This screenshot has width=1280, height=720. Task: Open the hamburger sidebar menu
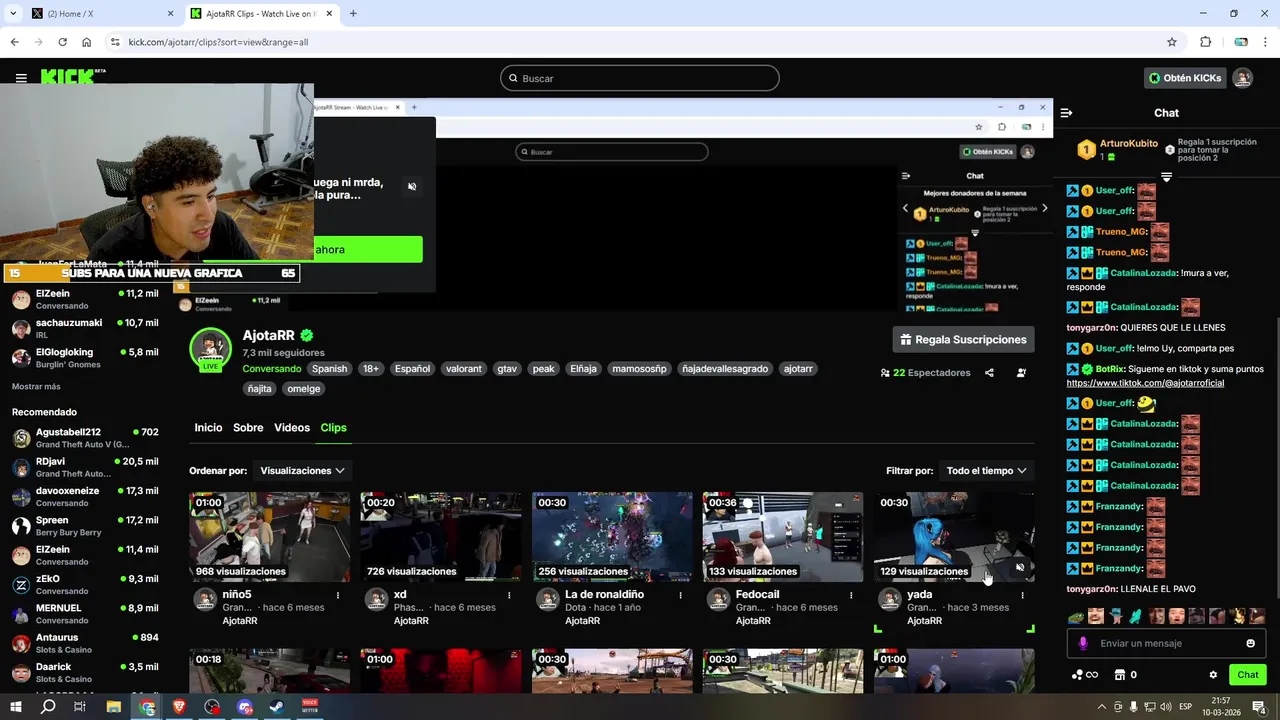(x=21, y=78)
